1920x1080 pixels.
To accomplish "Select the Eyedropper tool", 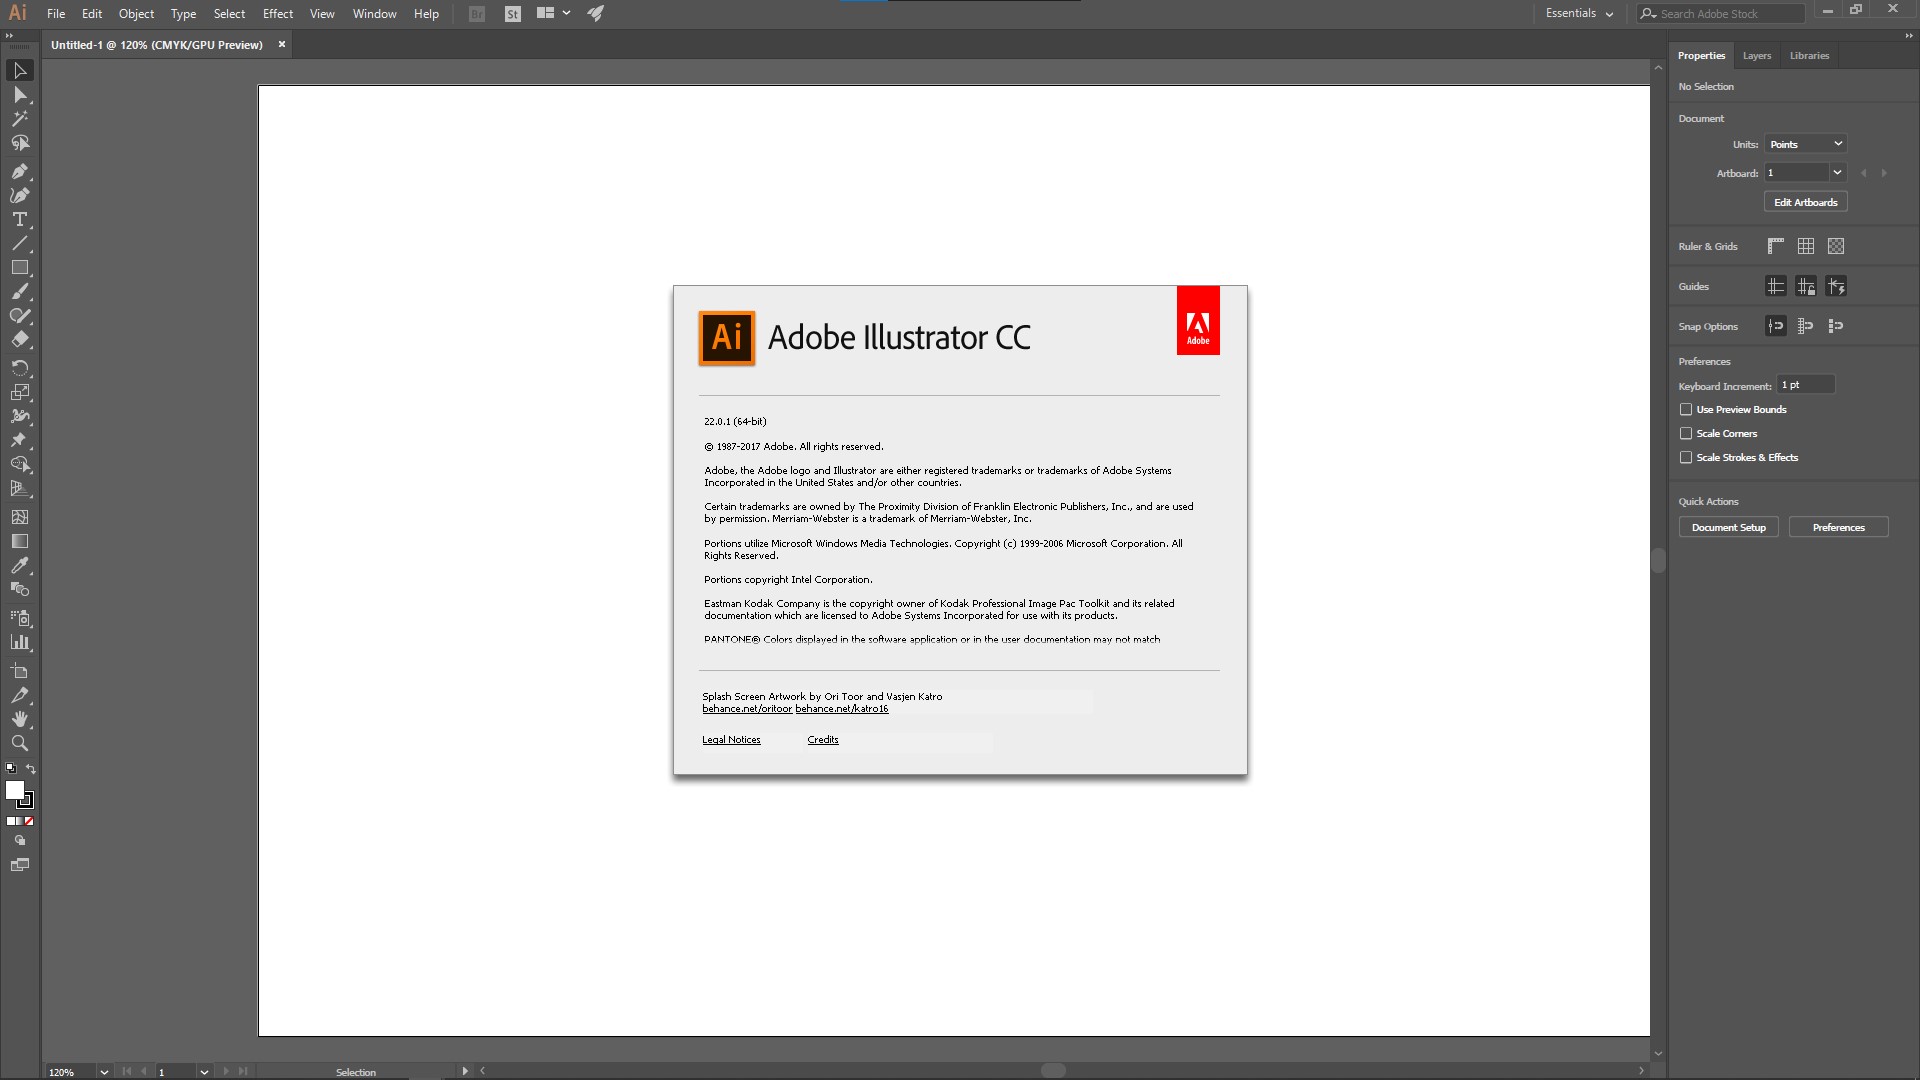I will click(19, 565).
